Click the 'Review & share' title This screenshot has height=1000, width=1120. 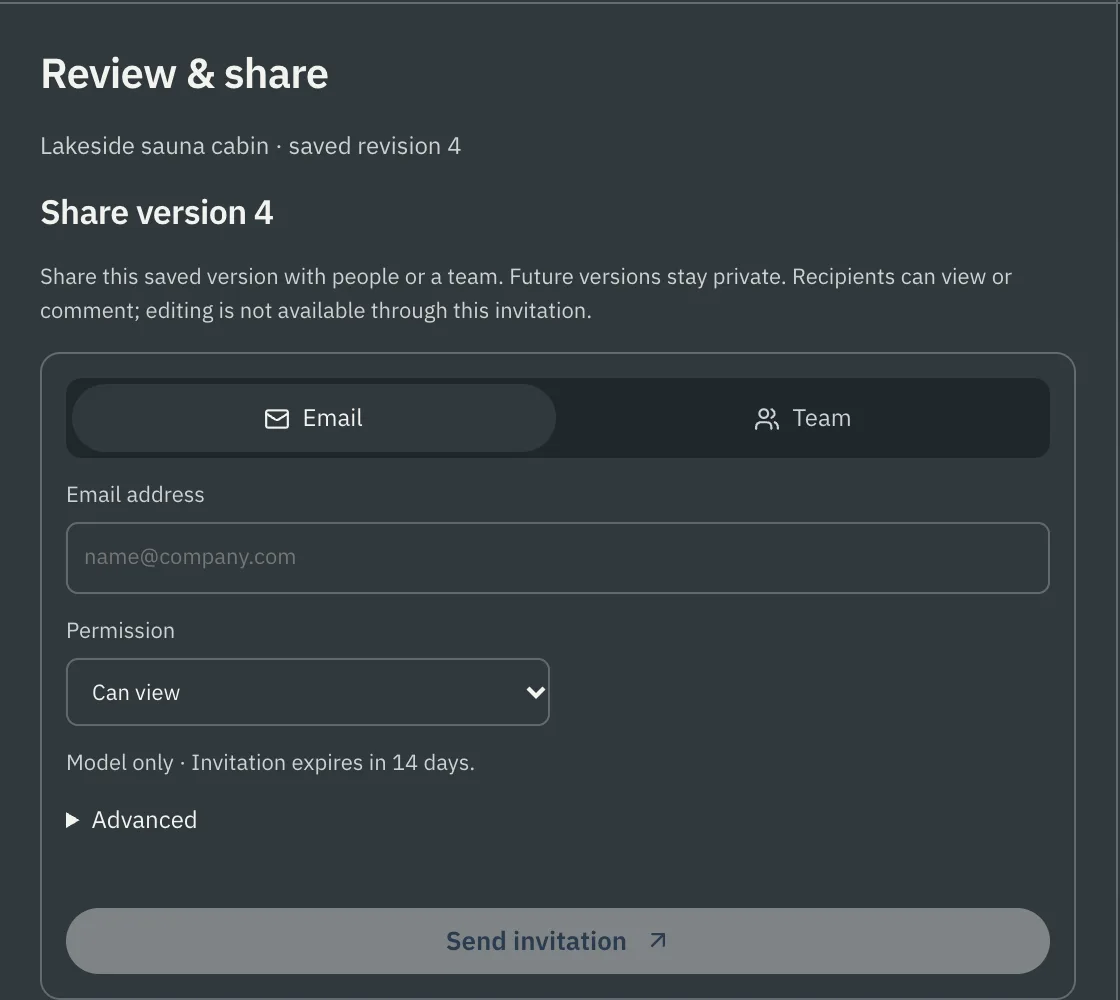[184, 74]
